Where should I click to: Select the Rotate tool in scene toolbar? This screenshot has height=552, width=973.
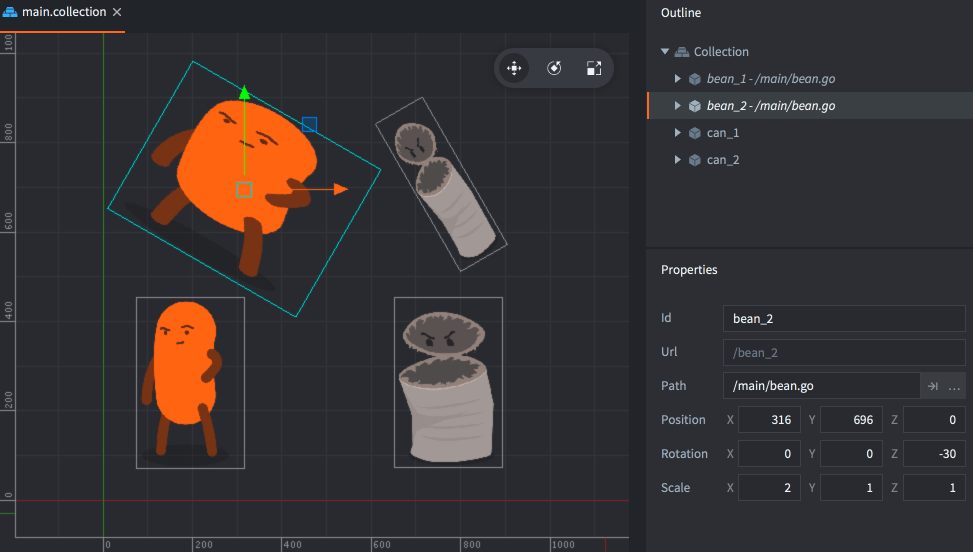click(x=554, y=69)
